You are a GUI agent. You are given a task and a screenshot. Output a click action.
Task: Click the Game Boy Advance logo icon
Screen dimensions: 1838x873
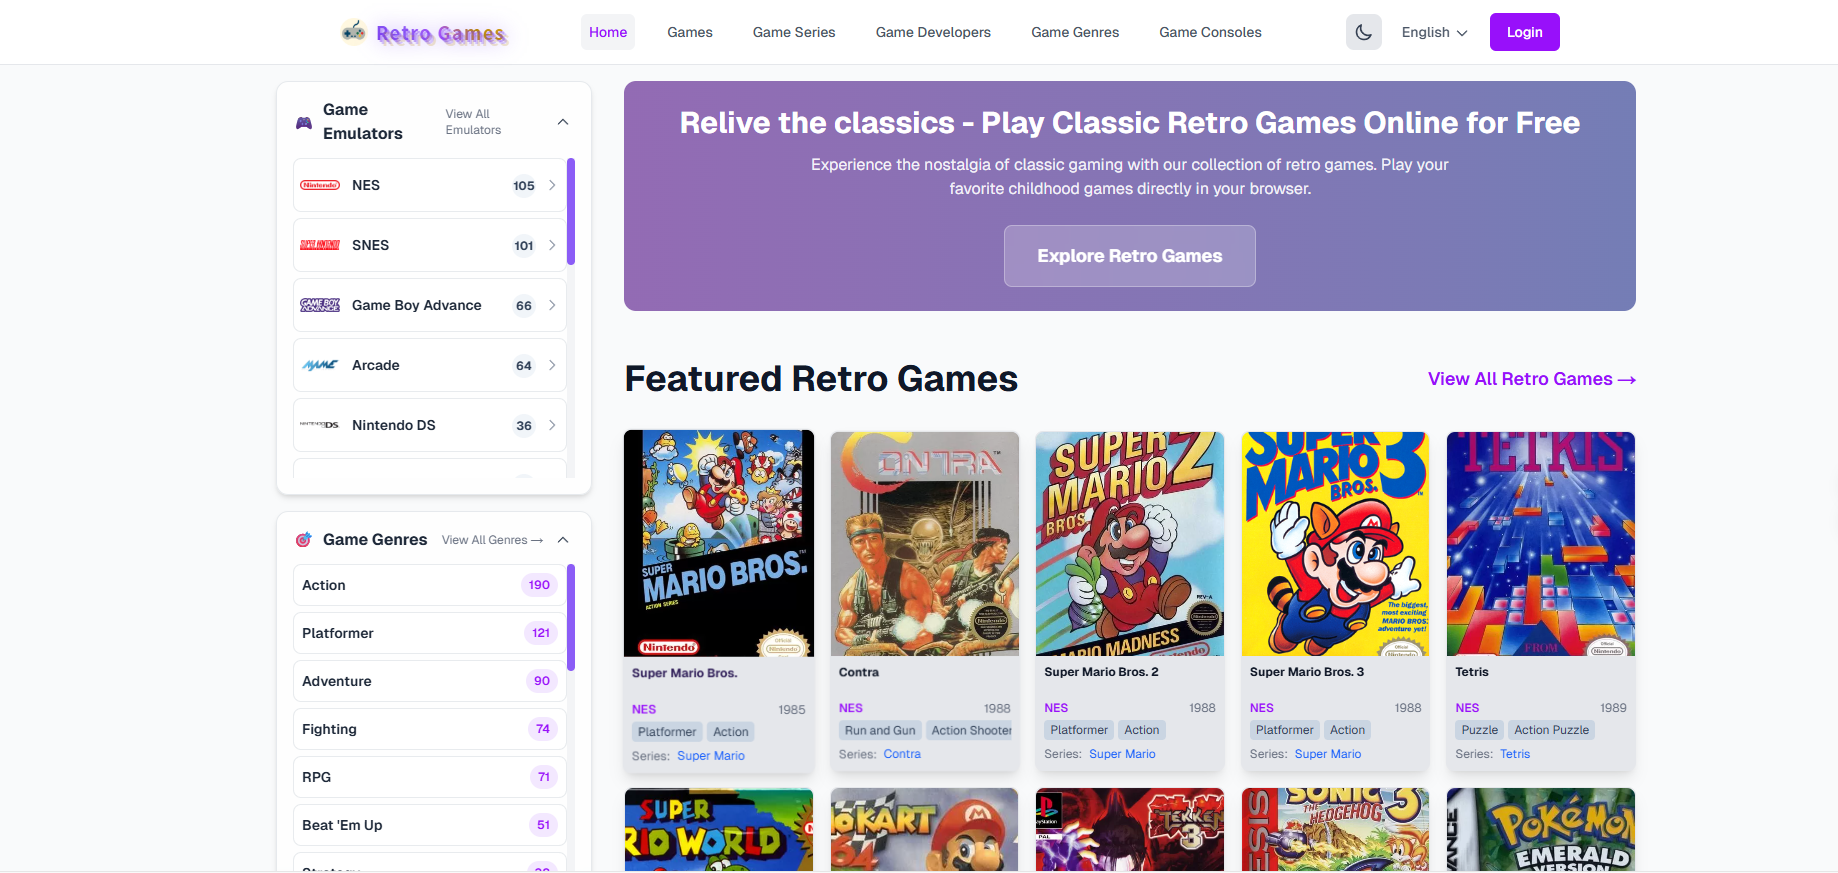320,305
